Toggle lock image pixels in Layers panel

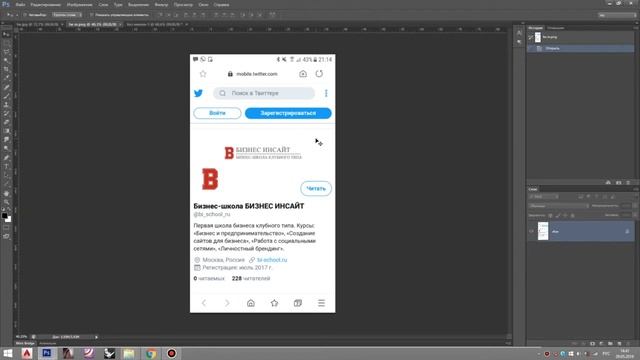(x=558, y=215)
